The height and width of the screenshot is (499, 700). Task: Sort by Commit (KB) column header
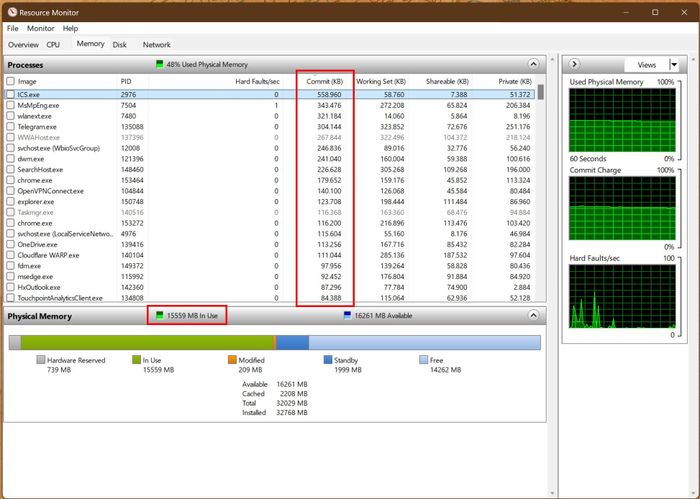325,80
